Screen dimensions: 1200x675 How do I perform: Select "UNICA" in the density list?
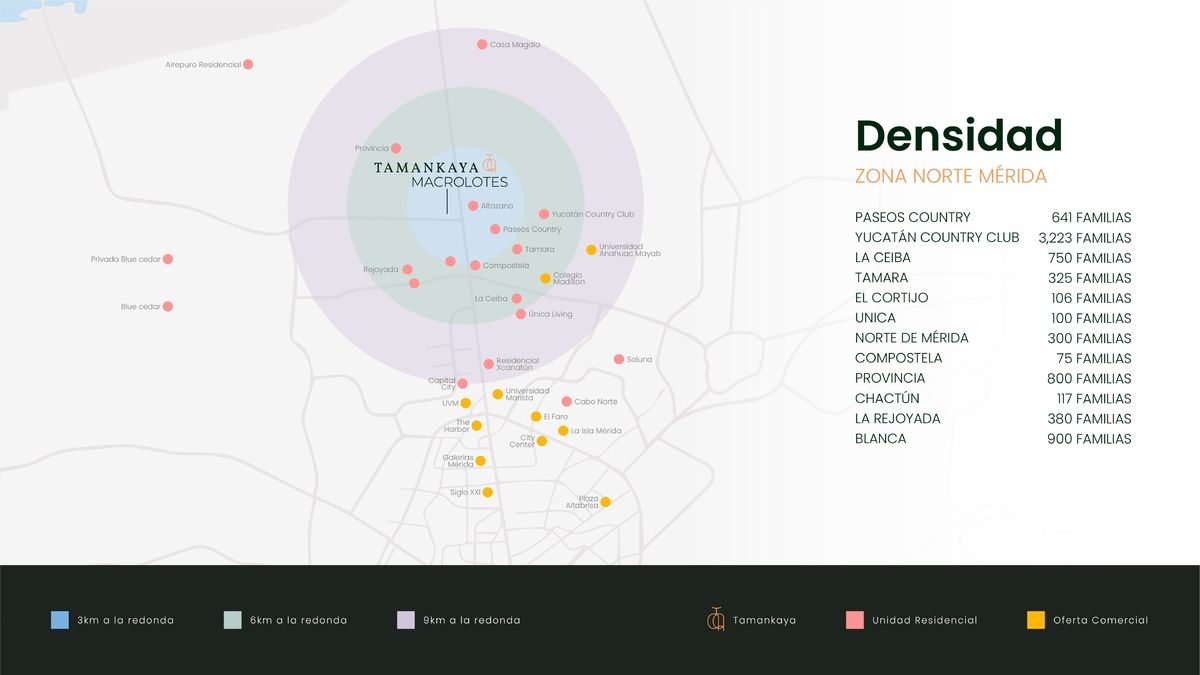(876, 318)
